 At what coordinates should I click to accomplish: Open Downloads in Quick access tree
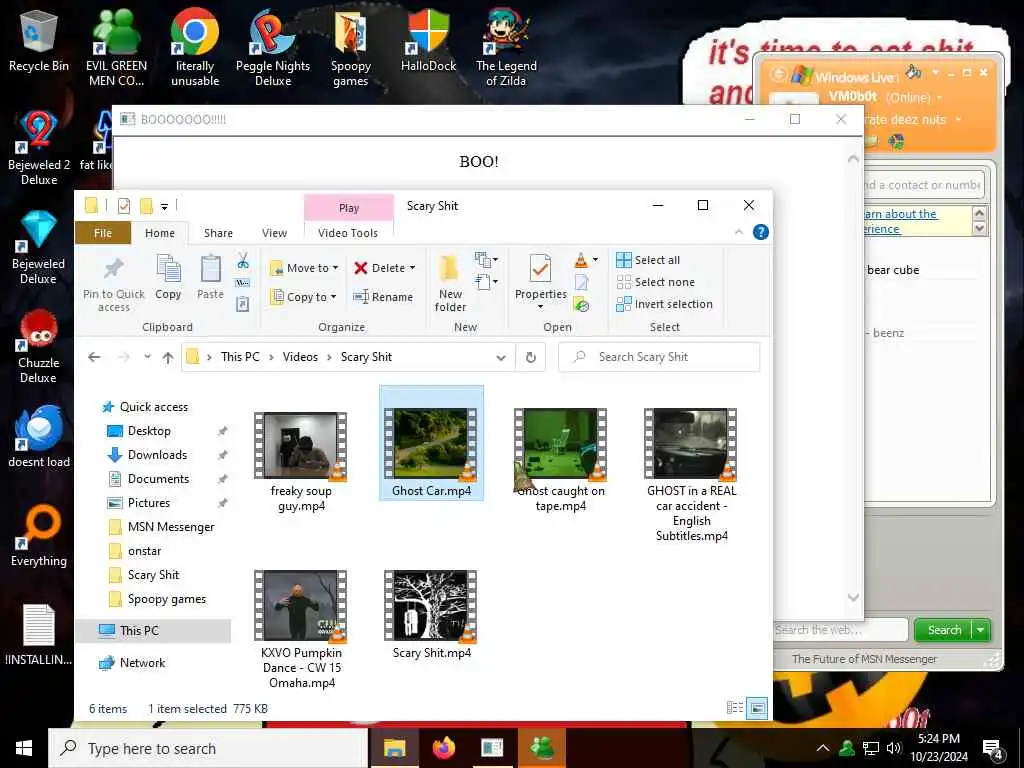[x=157, y=455]
